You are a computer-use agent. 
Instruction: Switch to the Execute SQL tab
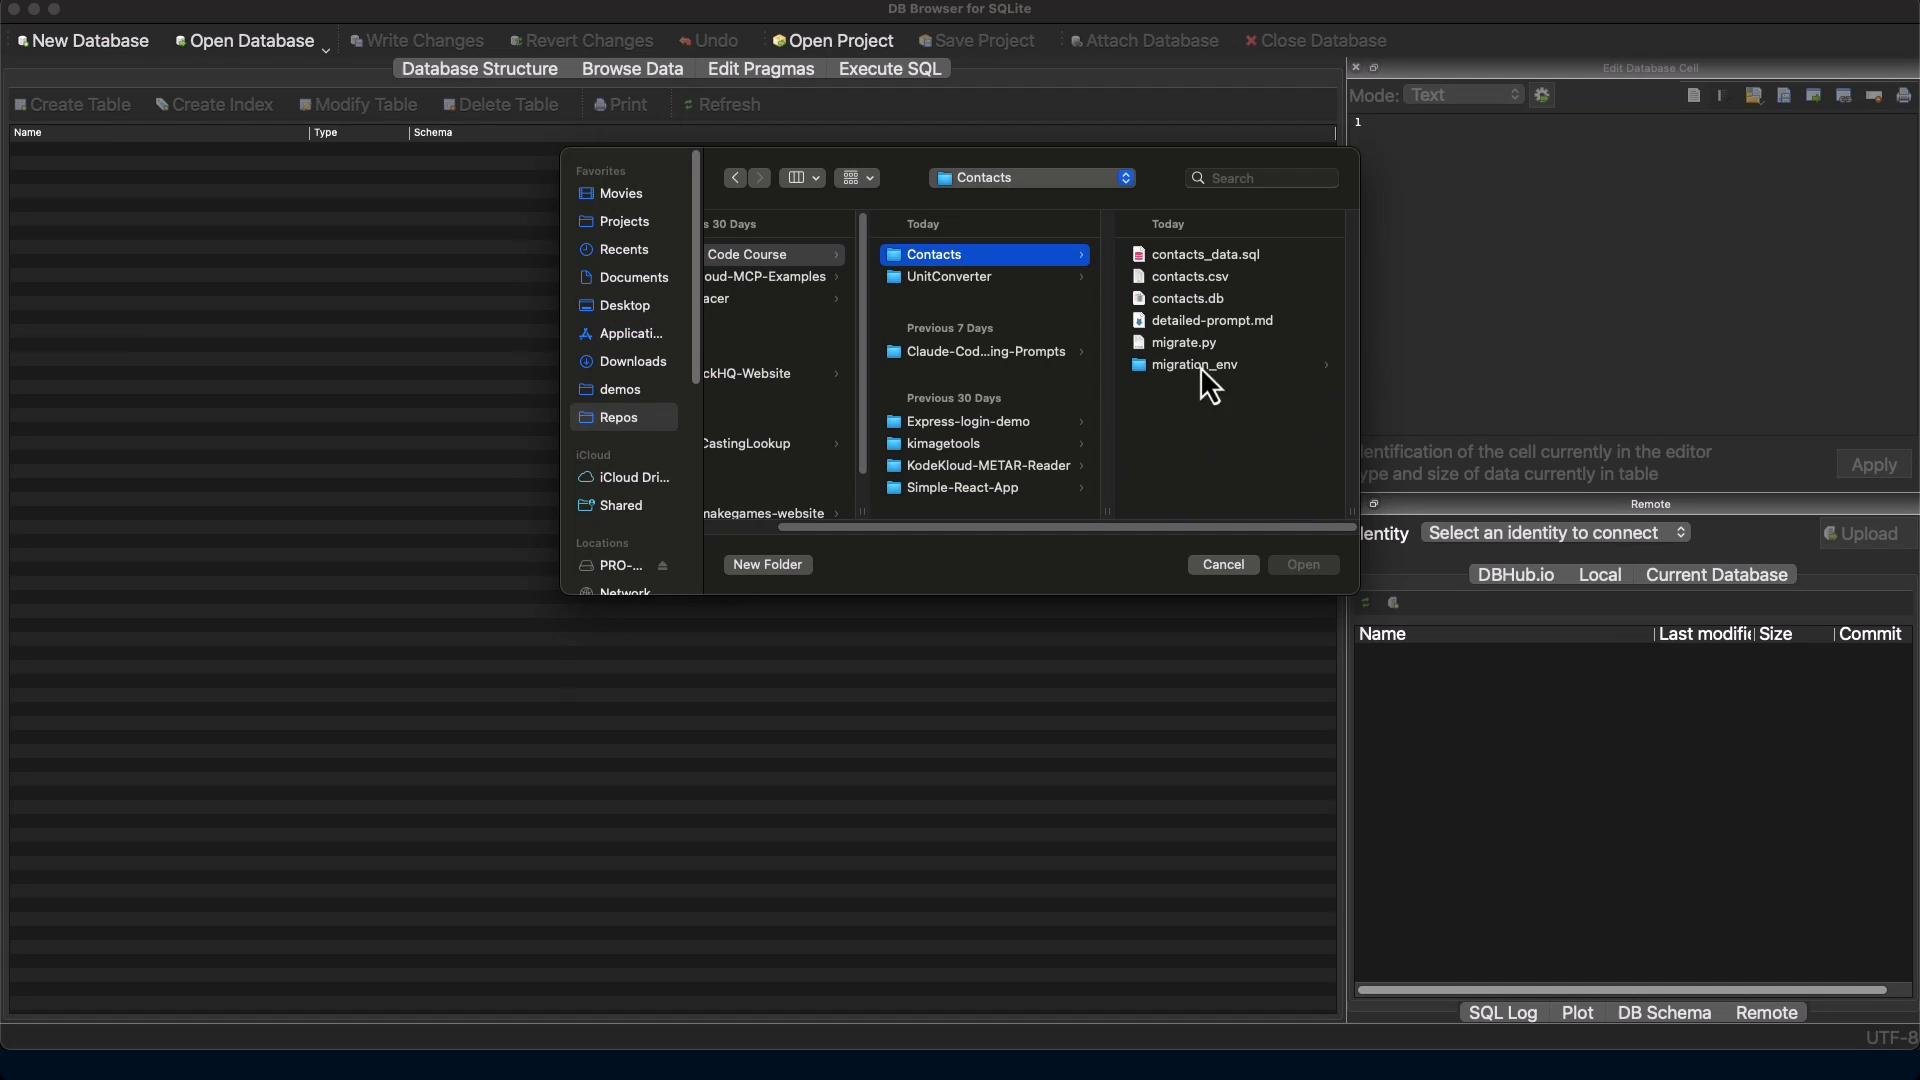[889, 69]
